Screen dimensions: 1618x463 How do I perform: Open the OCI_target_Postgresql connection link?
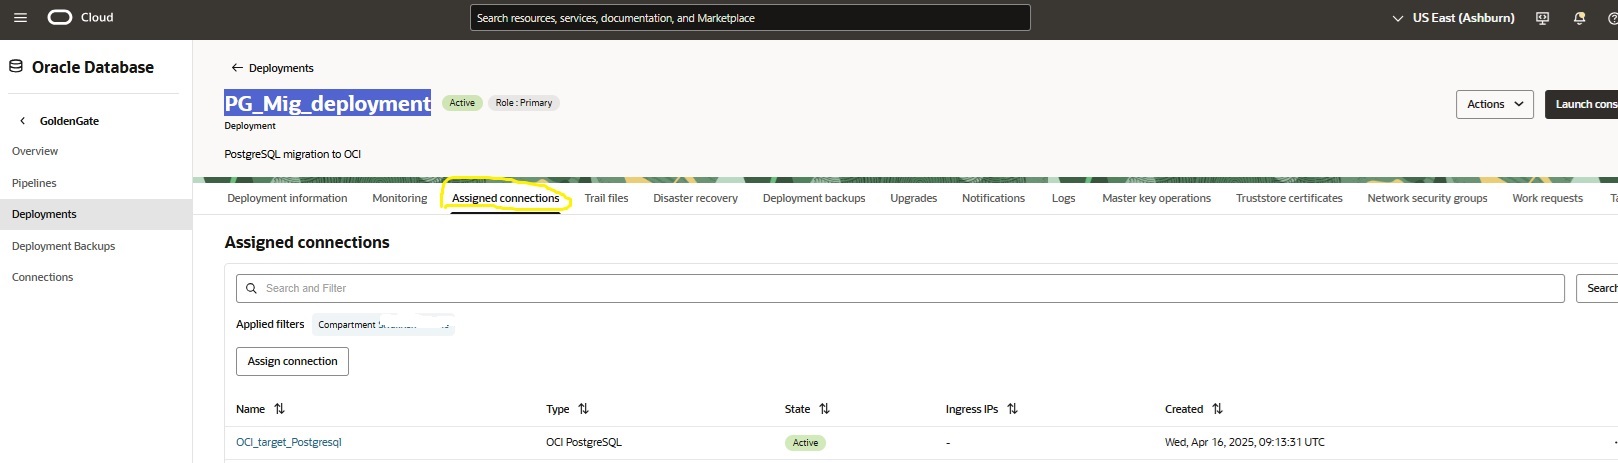click(289, 442)
